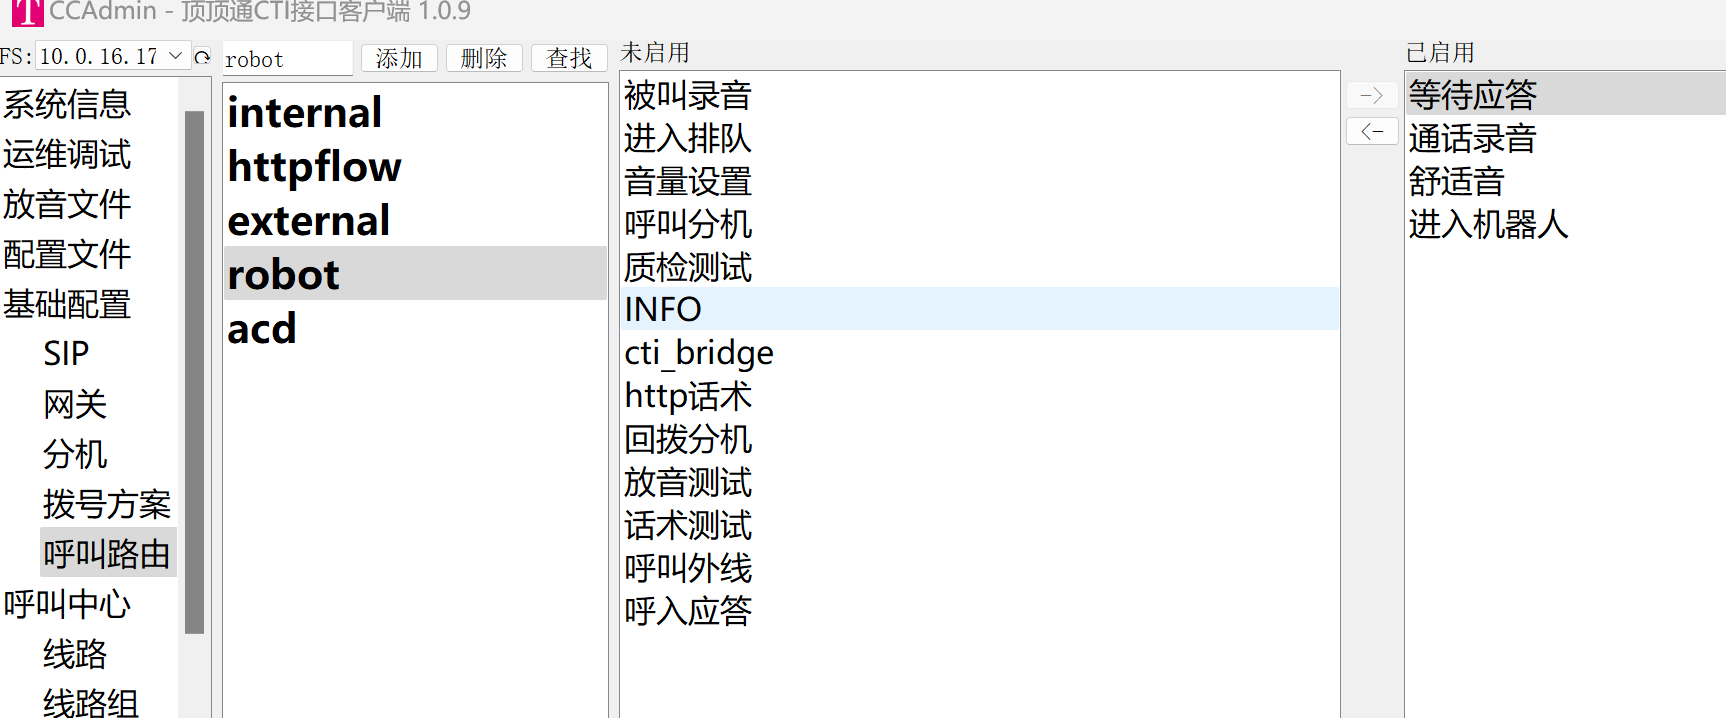Select 呼叫中心 in the sidebar
The height and width of the screenshot is (718, 1726).
67,604
